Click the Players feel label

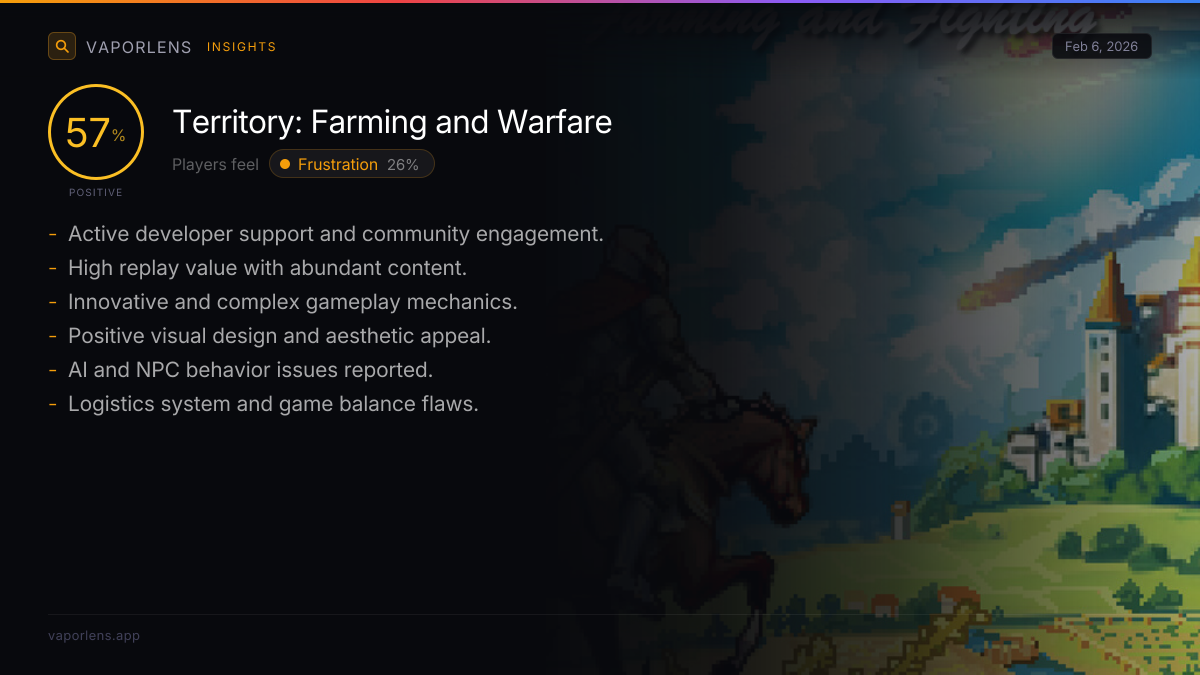click(215, 164)
